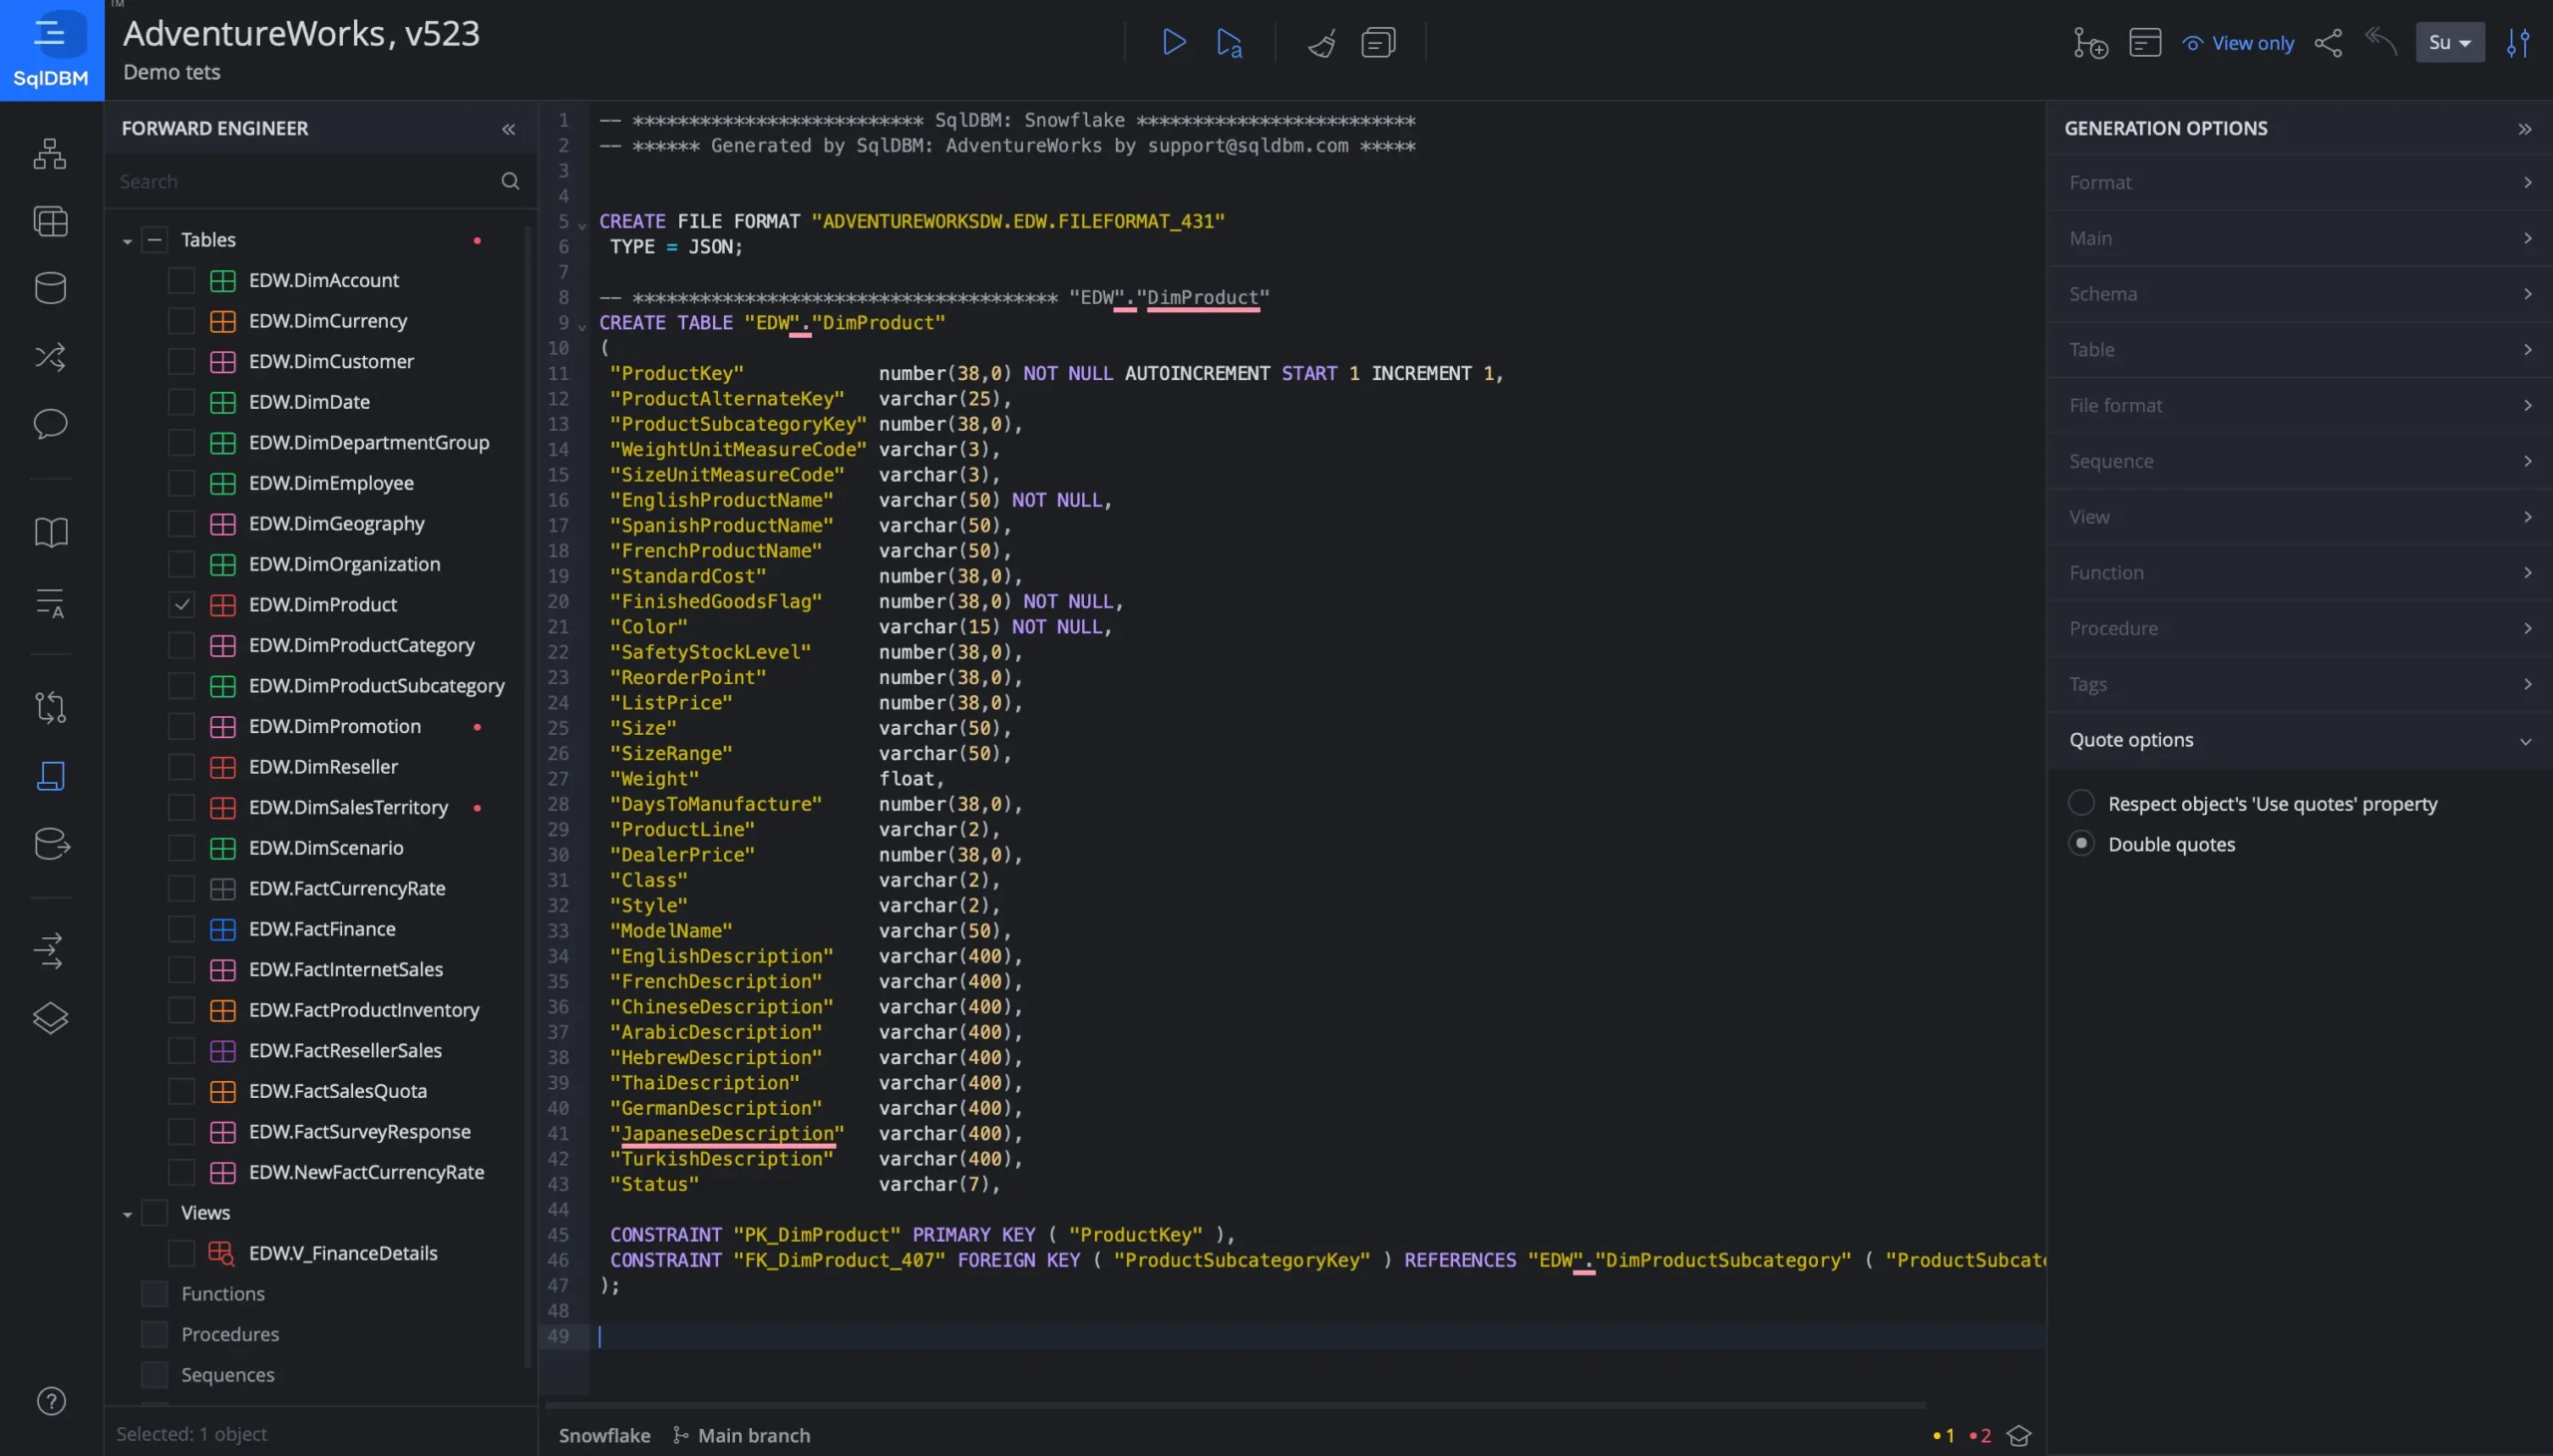Click the share project icon
Viewport: 2553px width, 1456px height.
point(2328,43)
